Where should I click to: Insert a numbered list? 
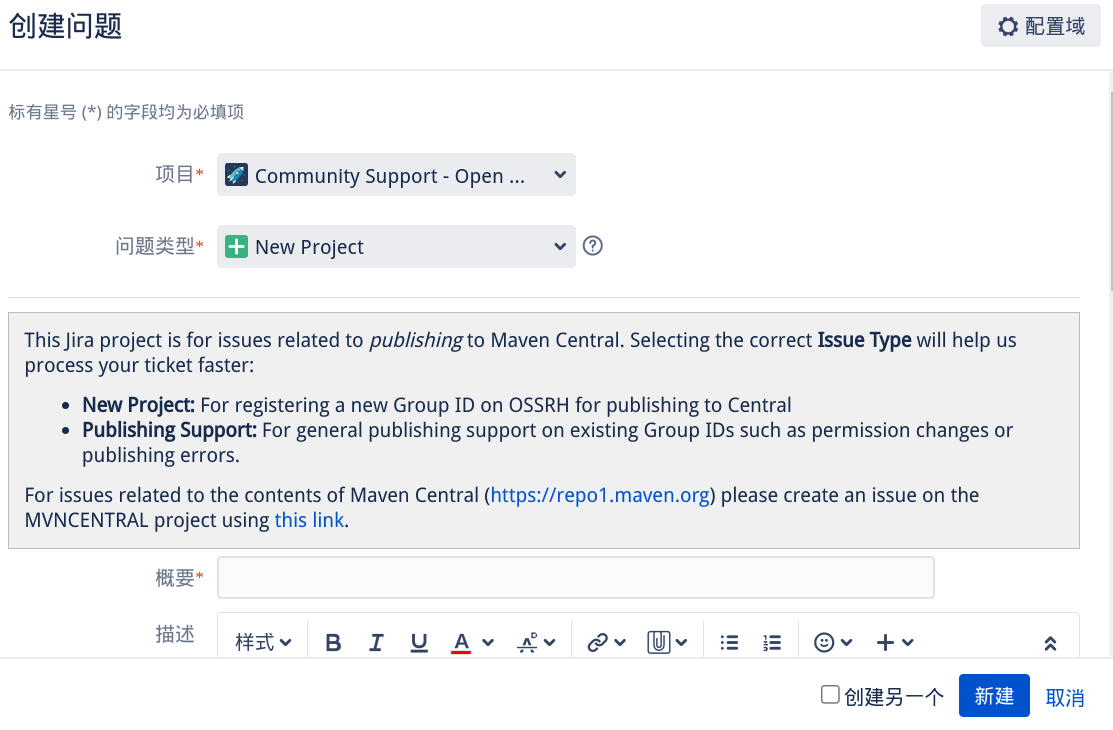(771, 643)
